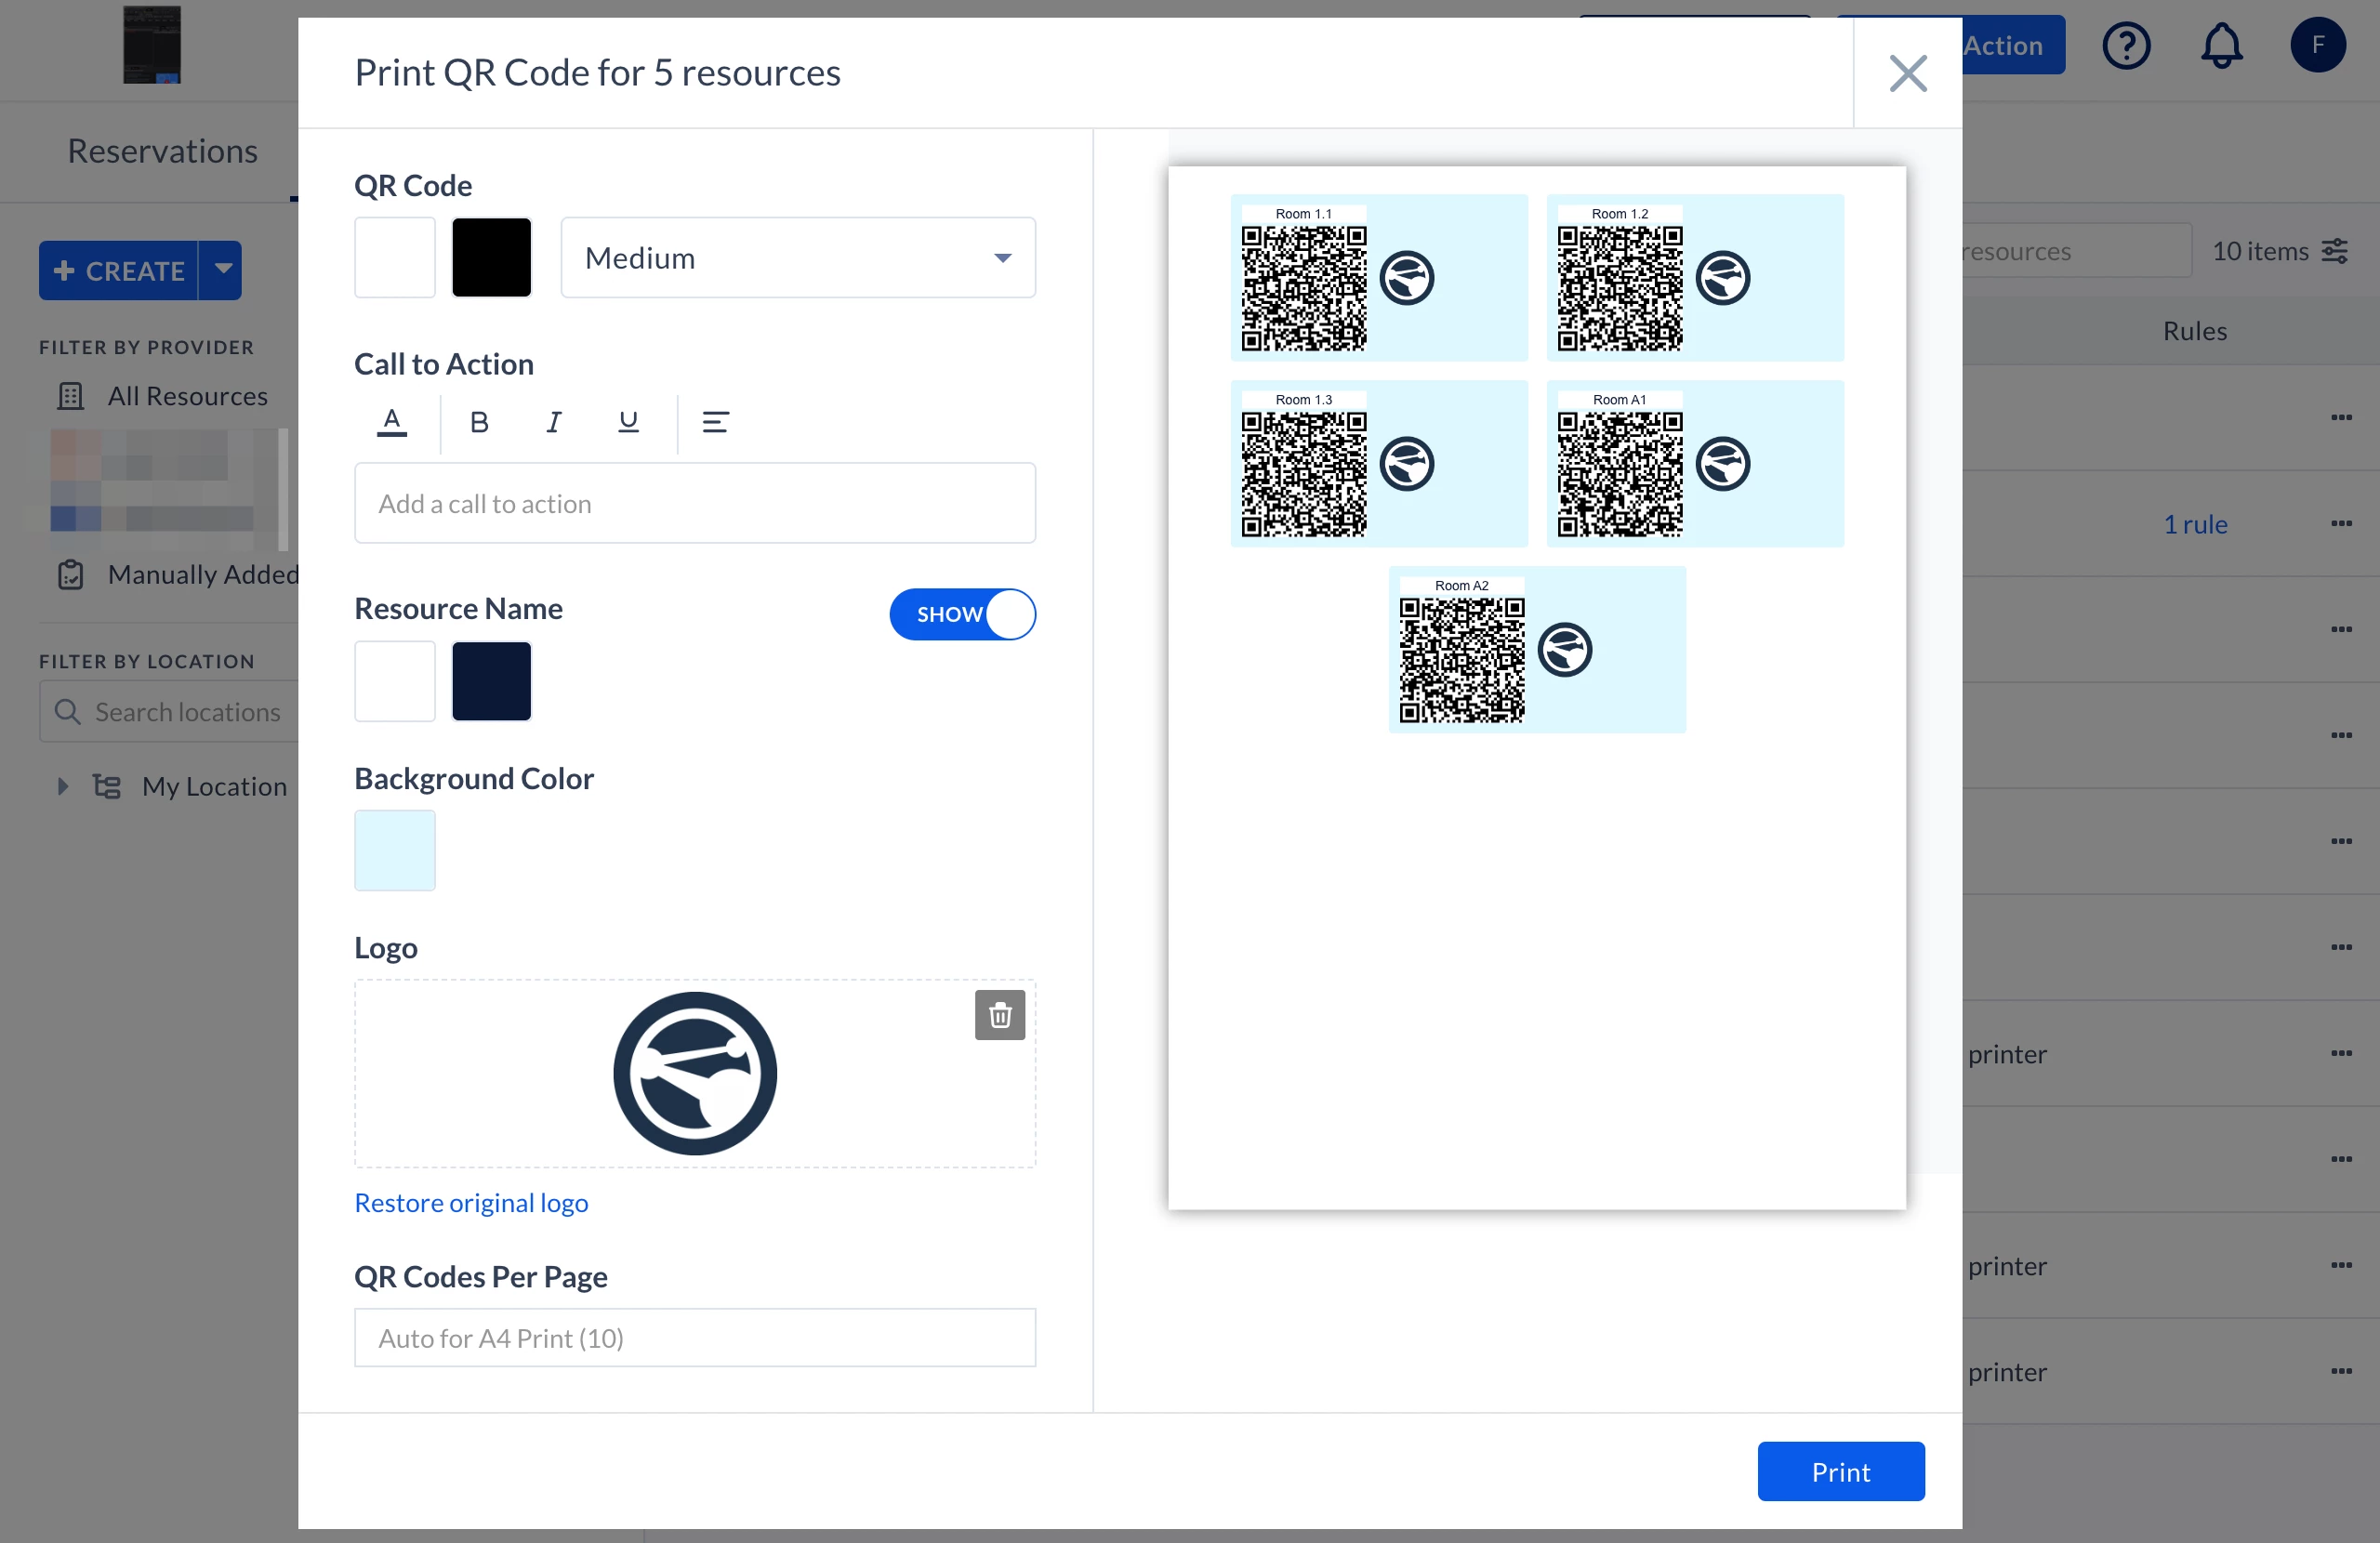2380x1543 pixels.
Task: Switch to the Reservations tab
Action: 162,151
